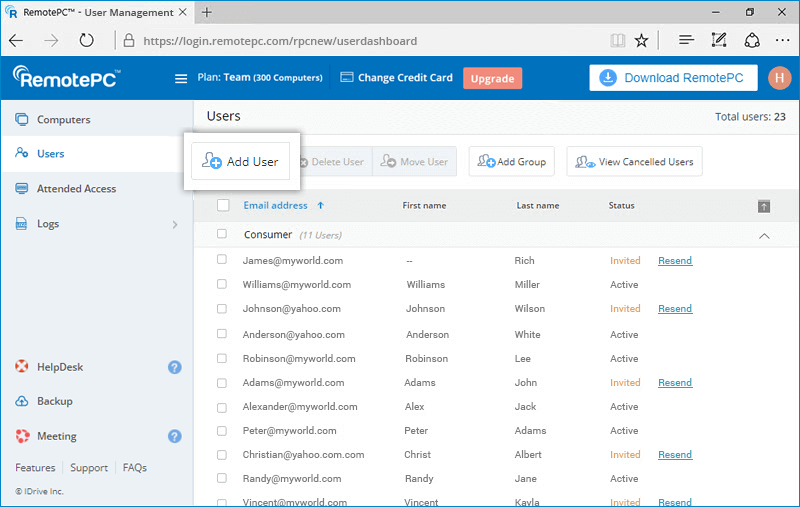800x507 pixels.
Task: Open the hamburger menu icon
Action: tap(181, 79)
